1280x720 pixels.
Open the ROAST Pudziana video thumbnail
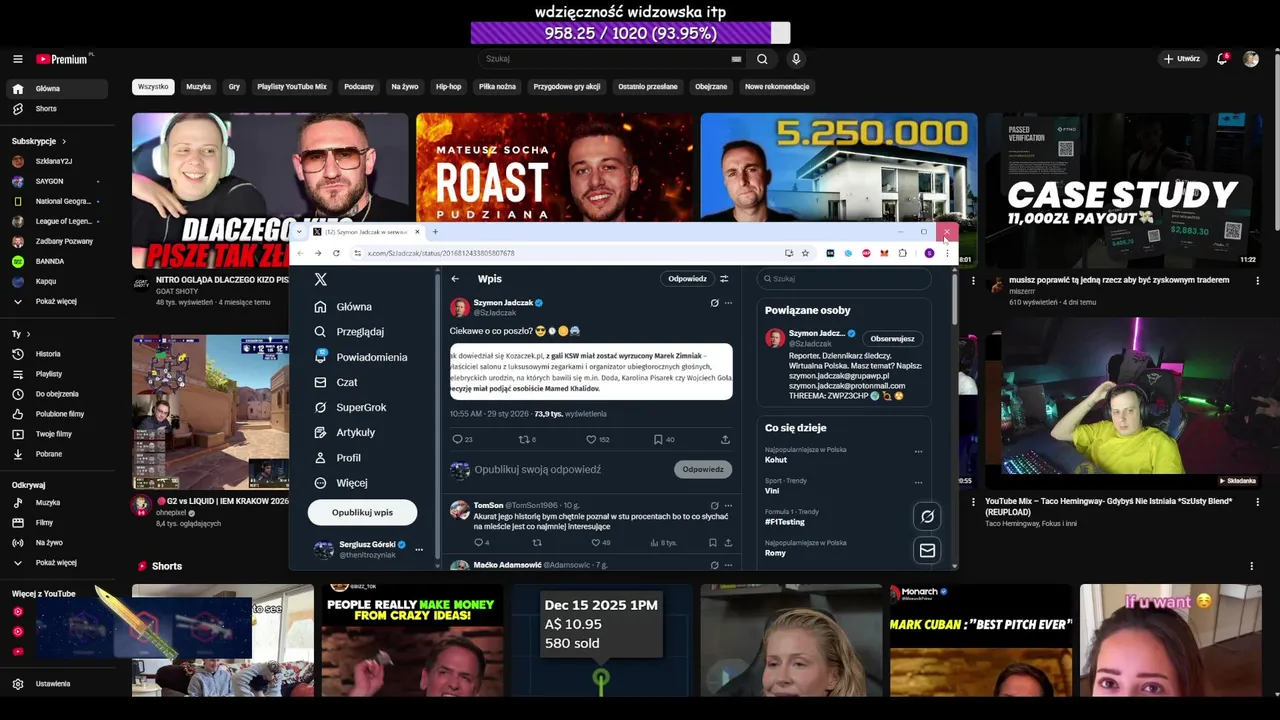(555, 168)
